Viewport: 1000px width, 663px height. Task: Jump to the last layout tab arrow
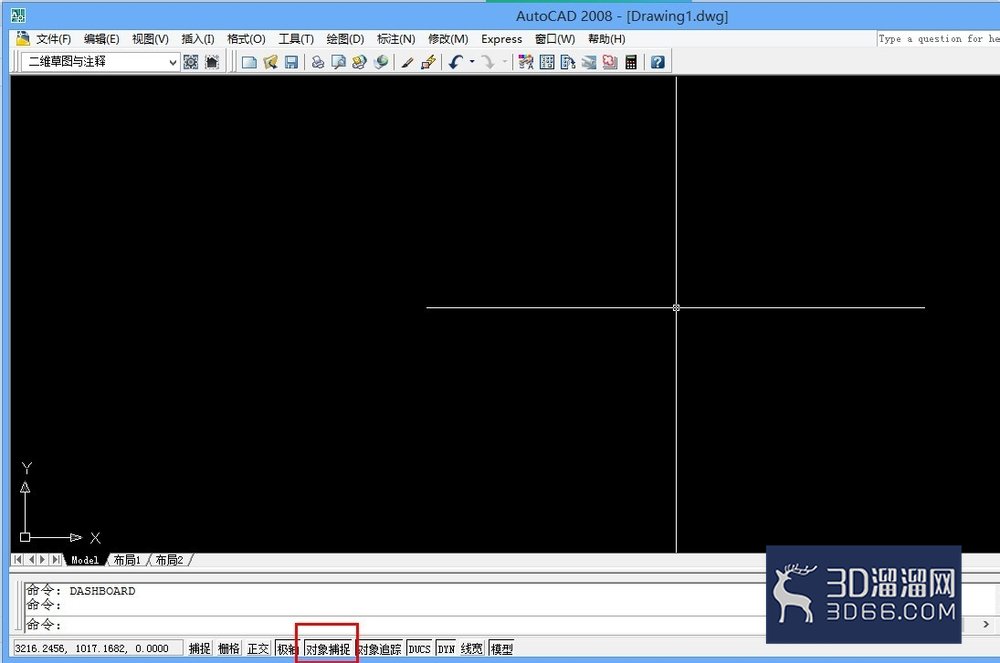55,560
